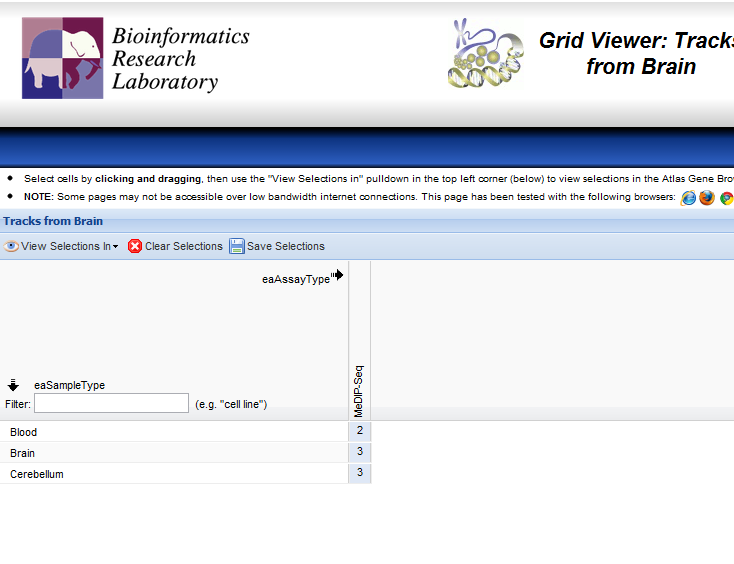Click the elephant logo image
This screenshot has height=564, width=734.
click(x=63, y=58)
